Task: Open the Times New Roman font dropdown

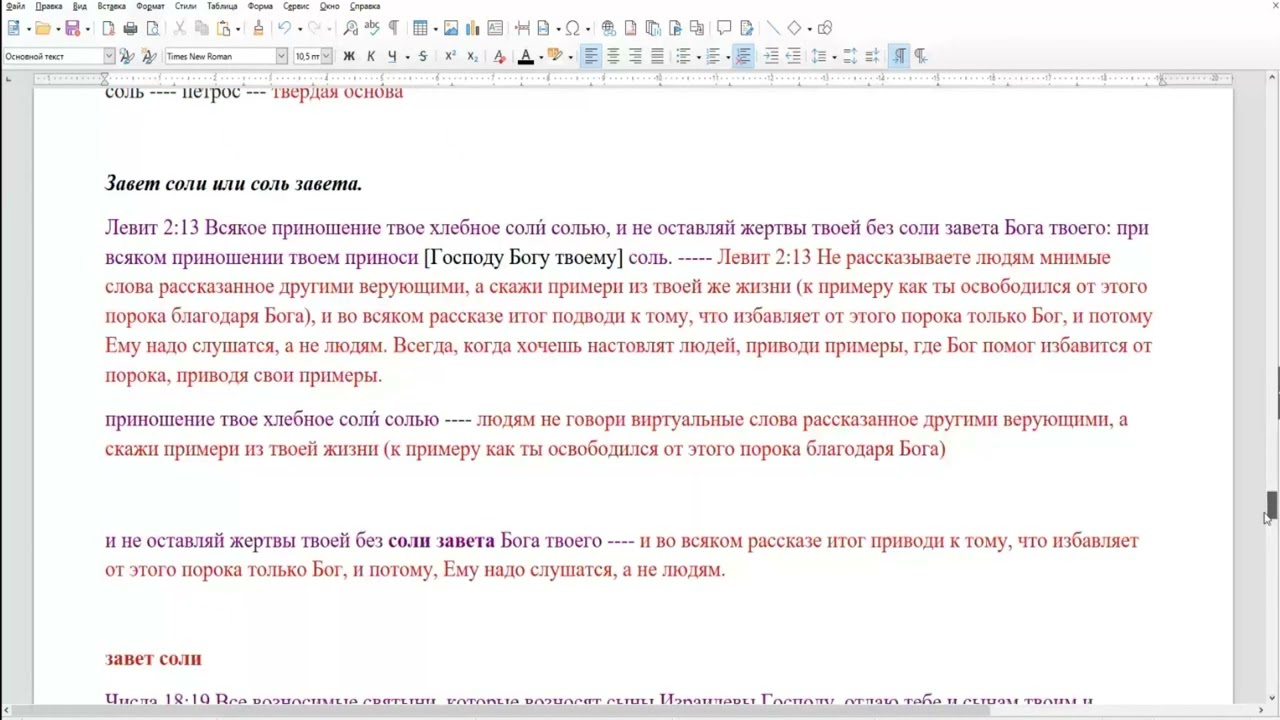Action: pyautogui.click(x=281, y=57)
